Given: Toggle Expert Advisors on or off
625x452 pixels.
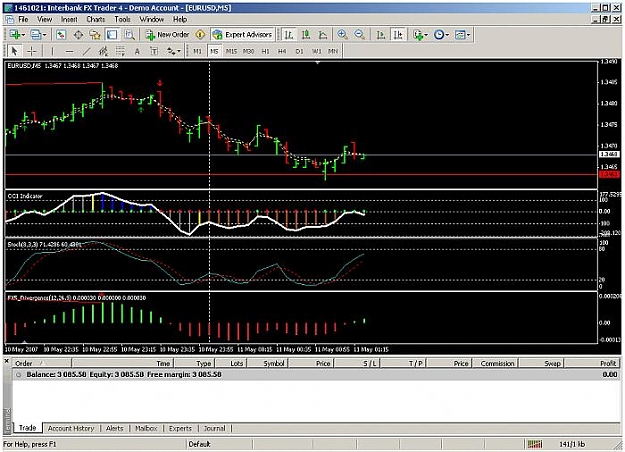Looking at the screenshot, I should pos(243,35).
